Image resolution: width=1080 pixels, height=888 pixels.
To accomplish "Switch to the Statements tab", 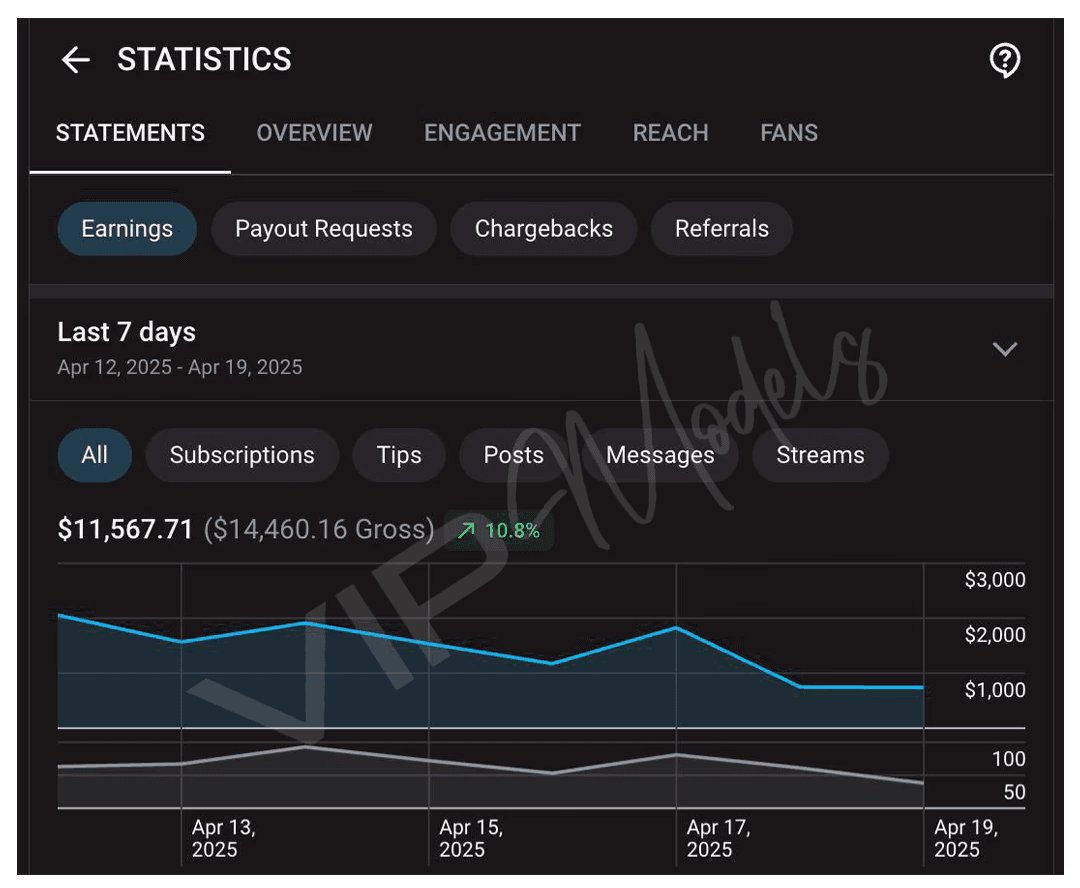I will (130, 132).
